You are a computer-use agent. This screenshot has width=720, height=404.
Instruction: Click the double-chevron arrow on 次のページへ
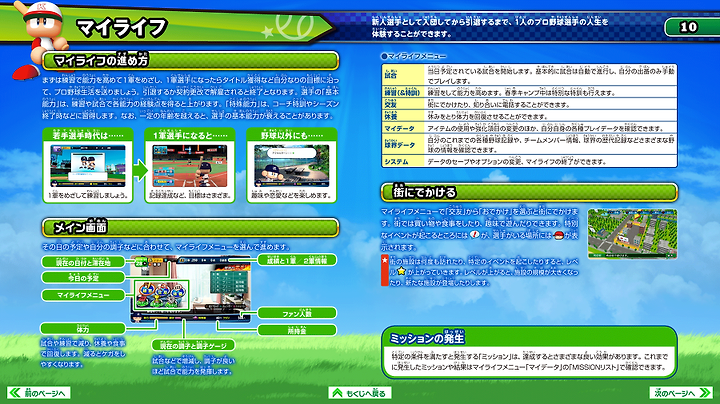(x=705, y=393)
